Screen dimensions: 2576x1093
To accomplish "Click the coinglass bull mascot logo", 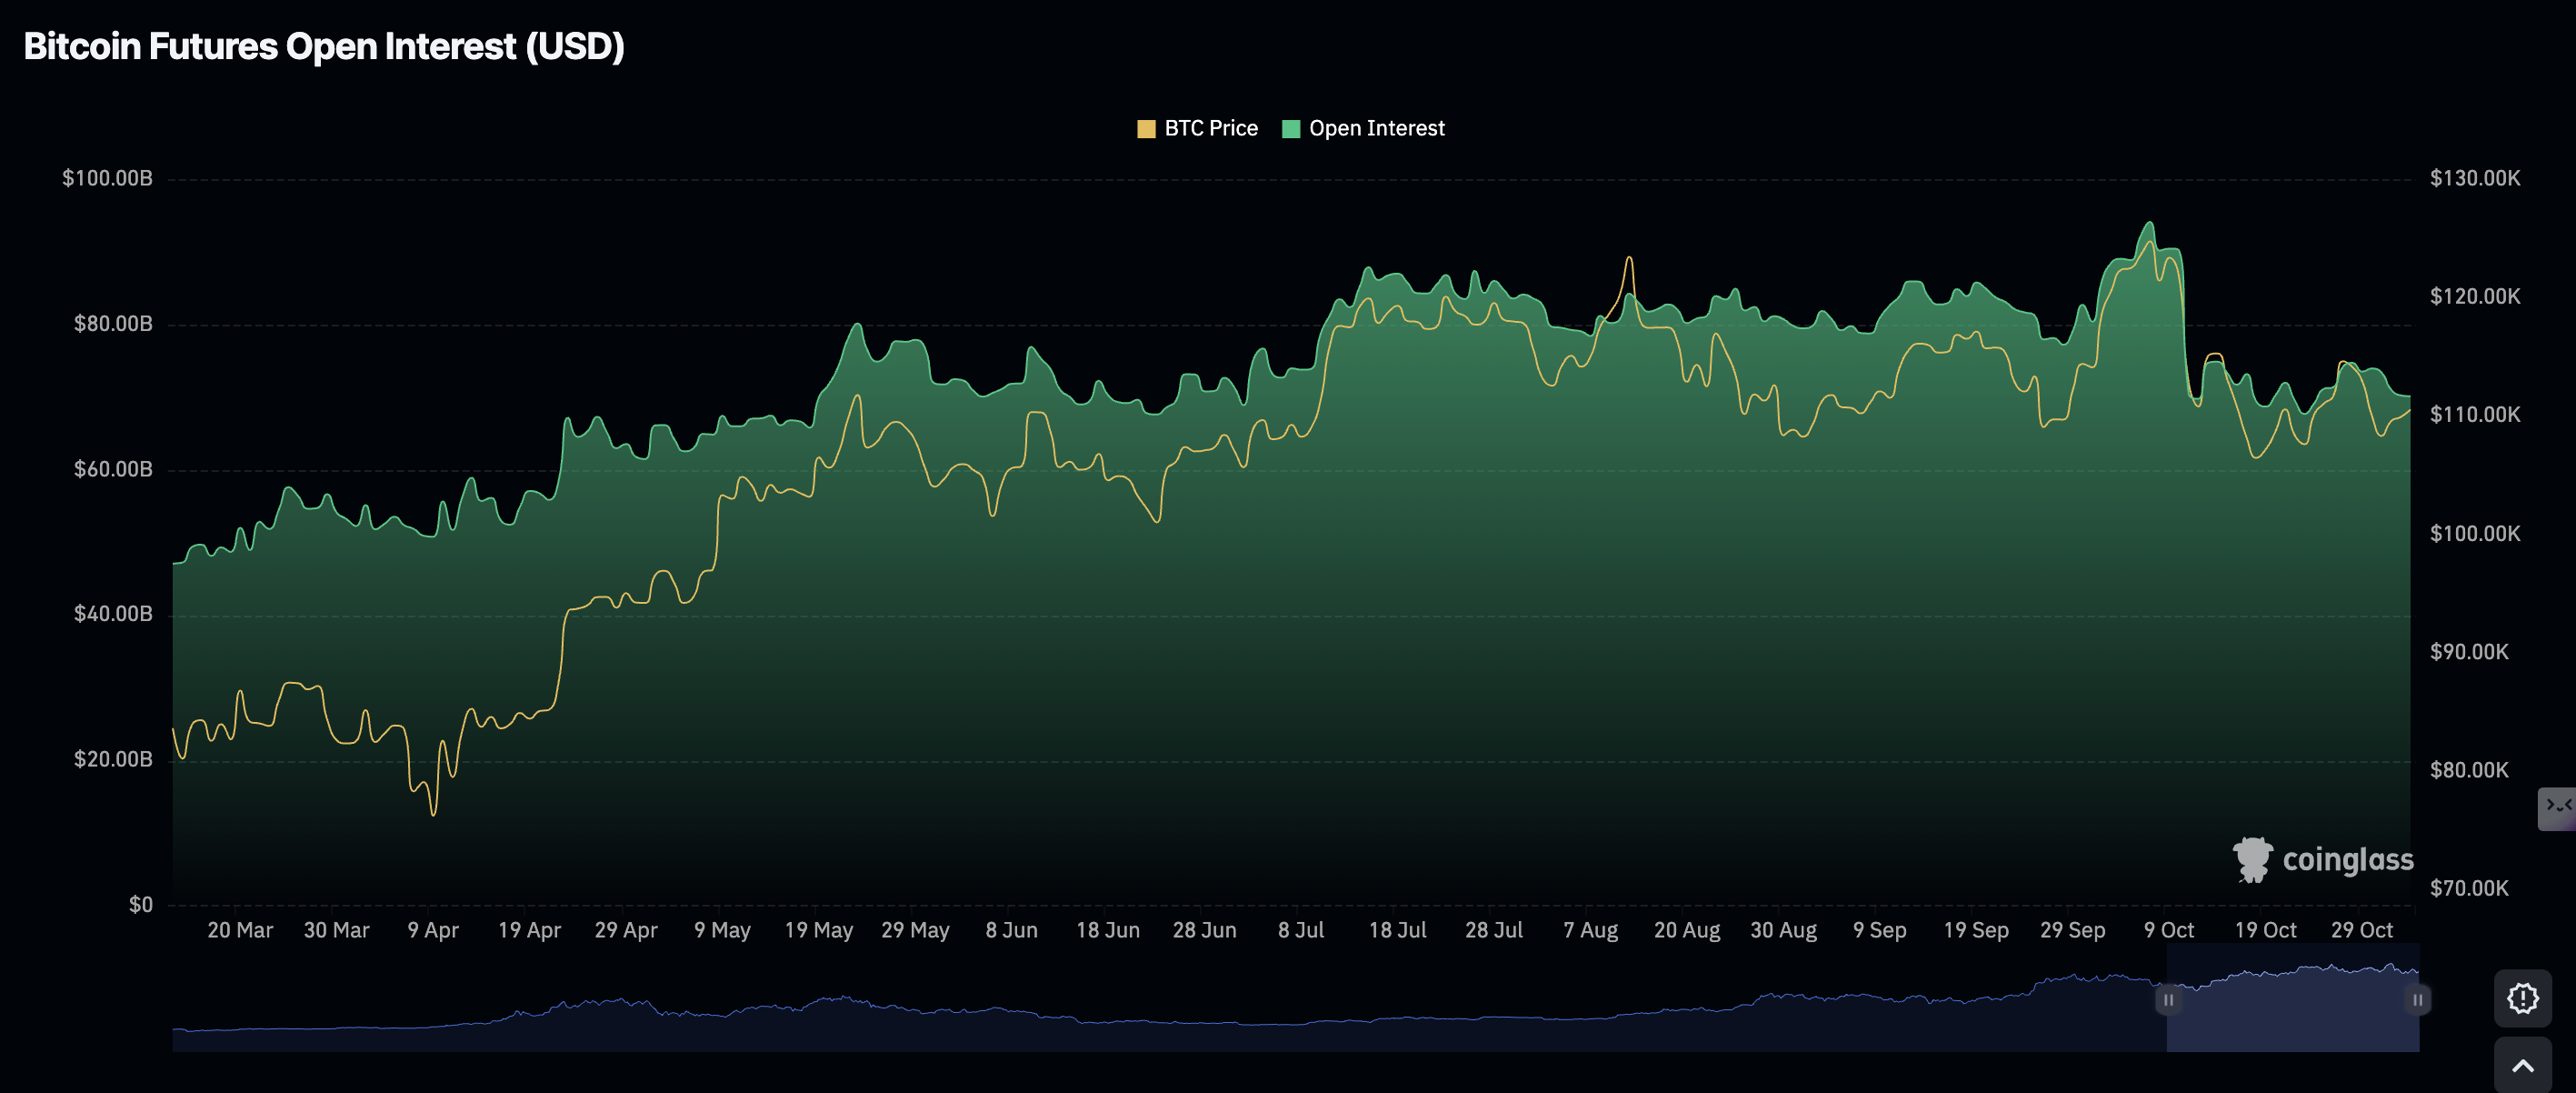I will (x=2252, y=859).
